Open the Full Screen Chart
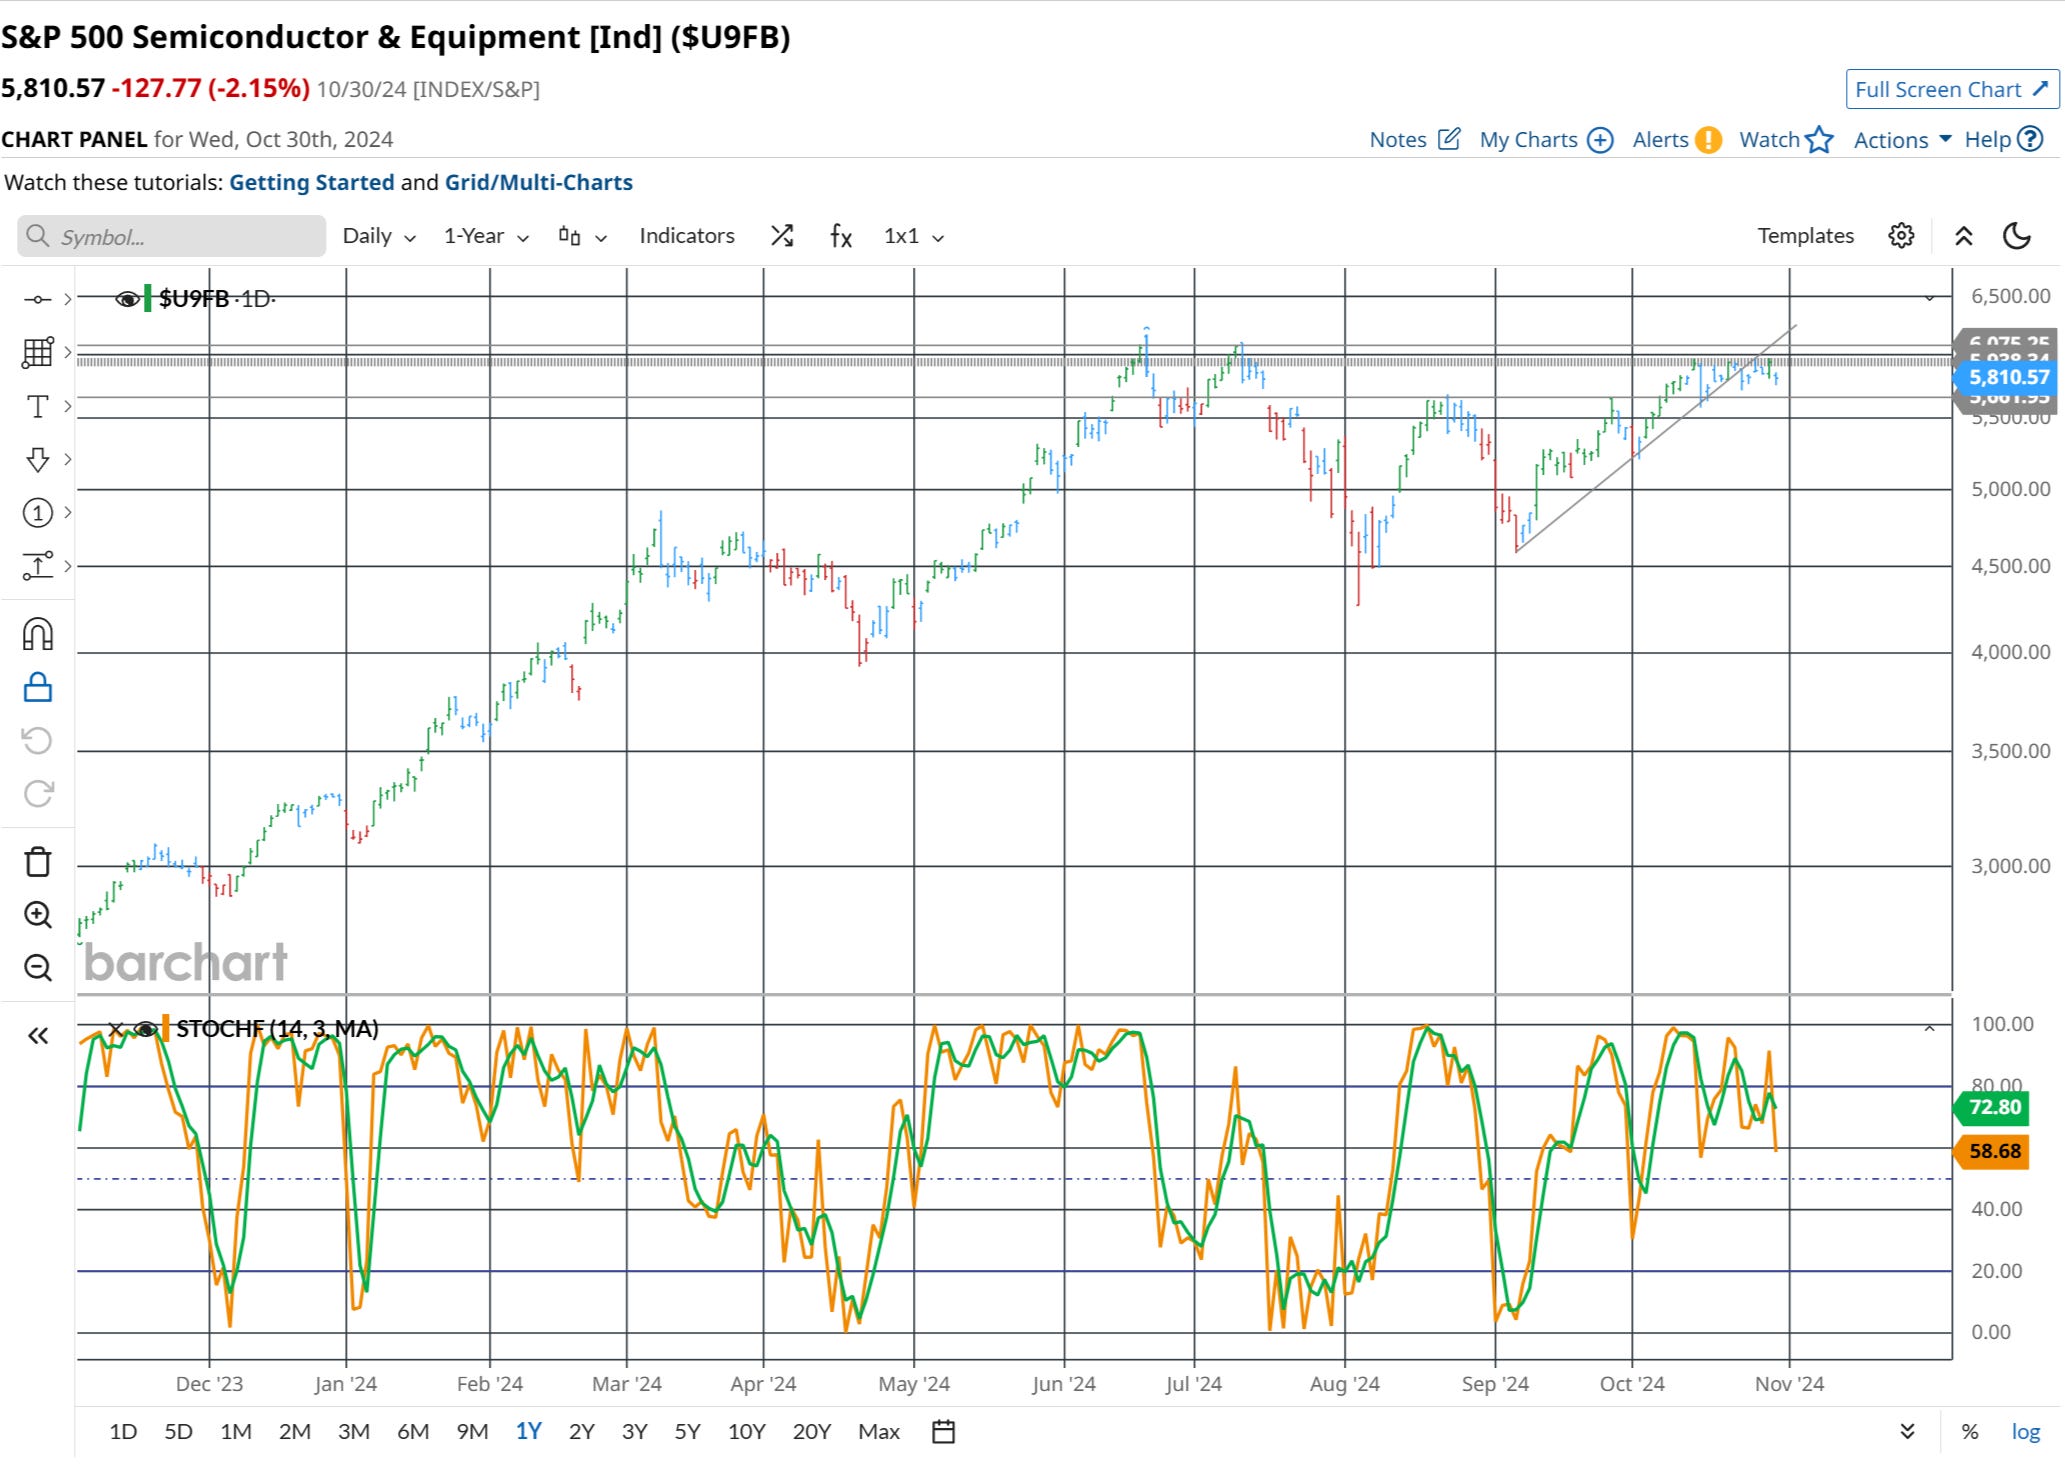2065x1479 pixels. tap(1952, 89)
